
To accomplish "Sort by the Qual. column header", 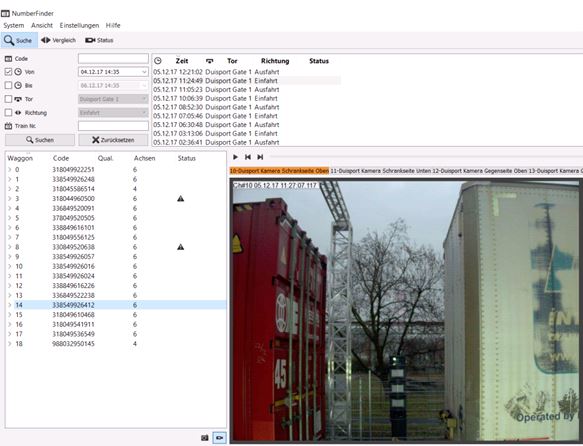I will click(105, 158).
